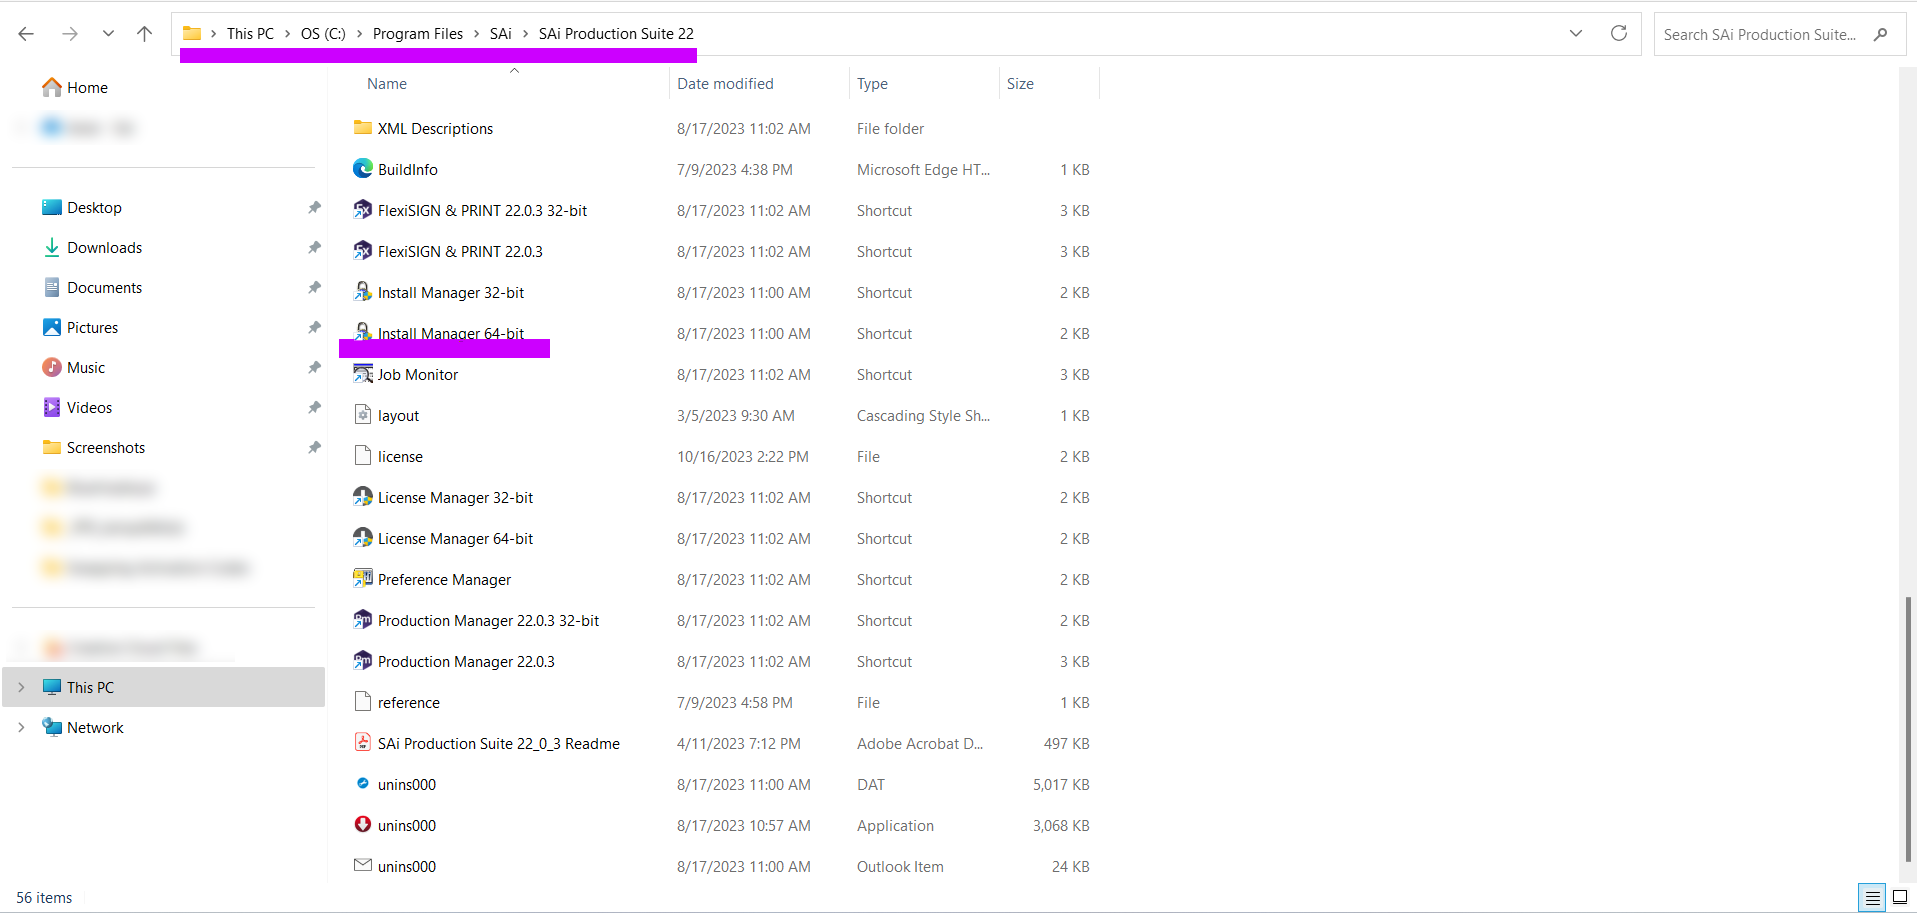Select SAi breadcrumb segment
Screen dimensions: 1917x913
coord(500,34)
